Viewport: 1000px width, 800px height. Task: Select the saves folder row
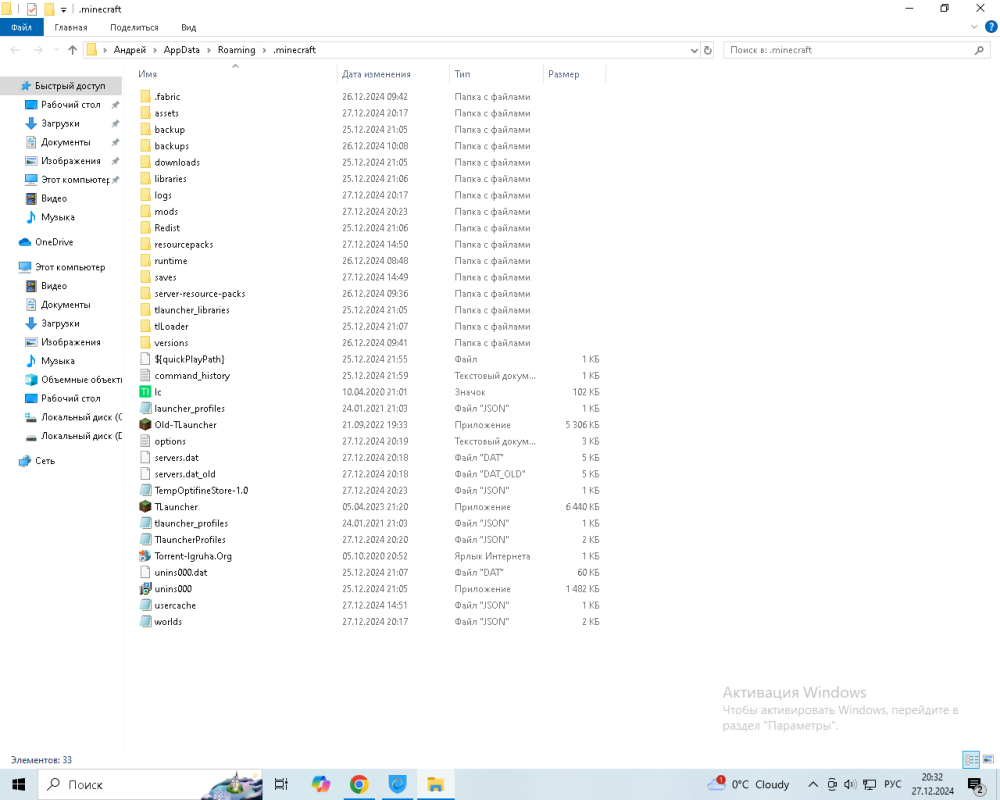370,277
